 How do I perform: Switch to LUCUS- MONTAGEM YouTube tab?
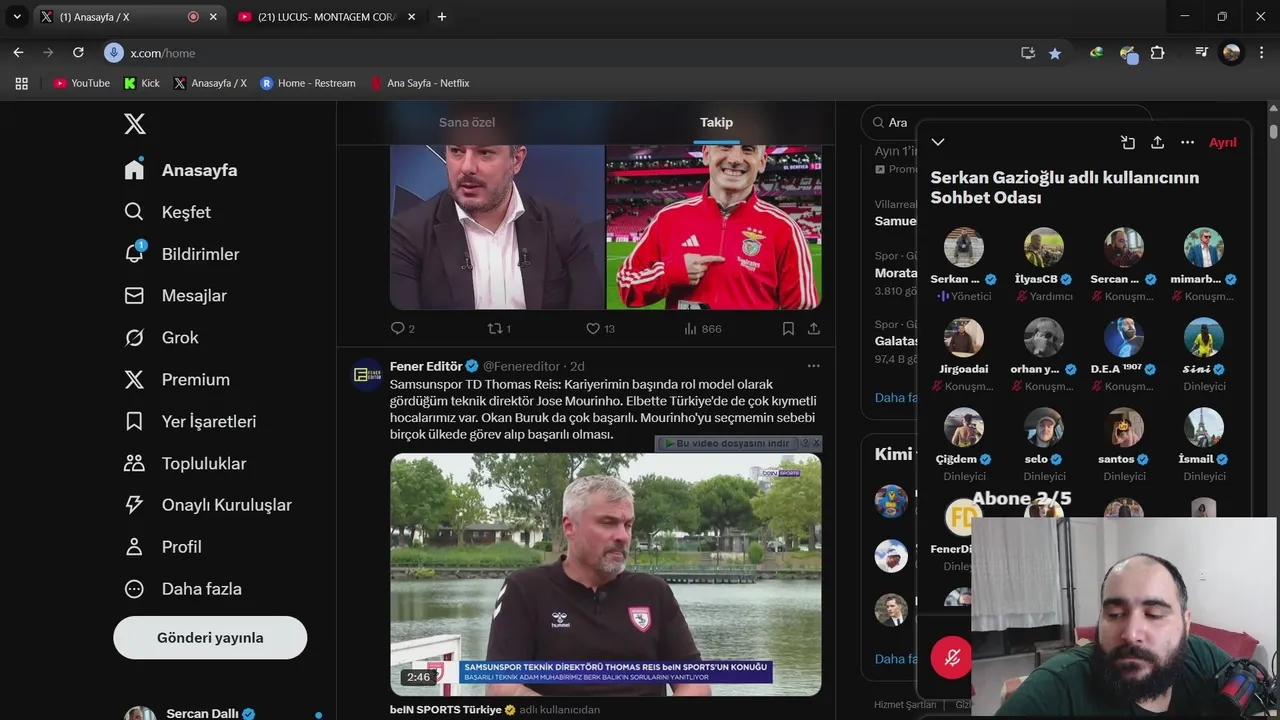(x=326, y=17)
